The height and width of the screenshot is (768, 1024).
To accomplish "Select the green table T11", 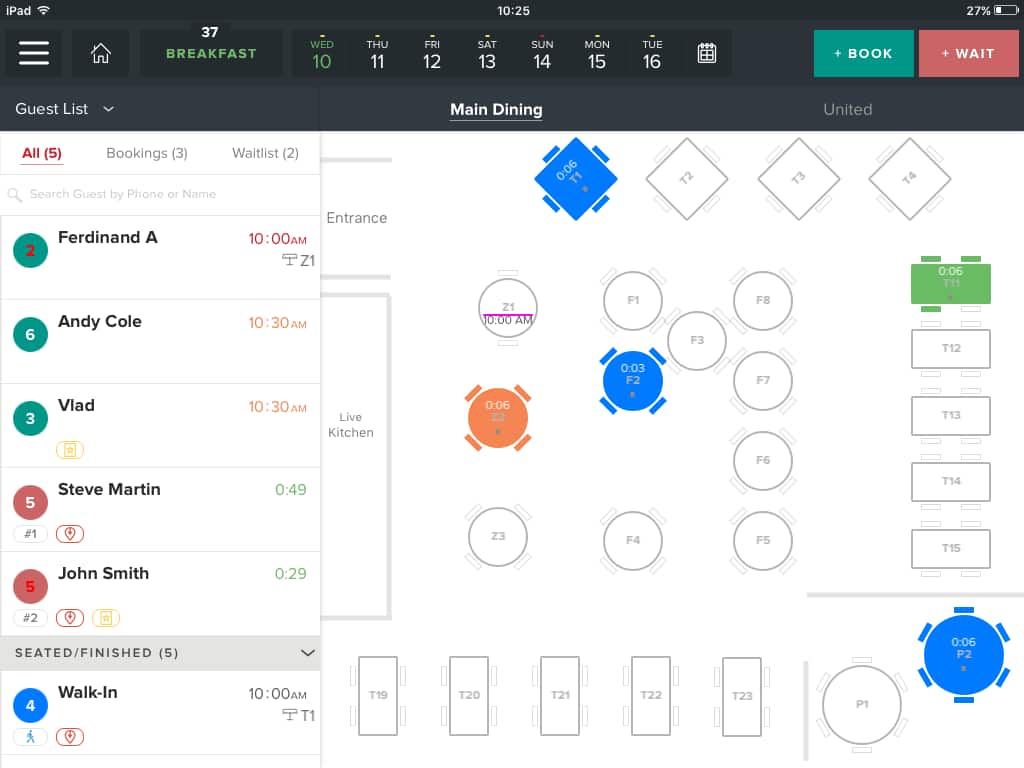I will pos(950,283).
